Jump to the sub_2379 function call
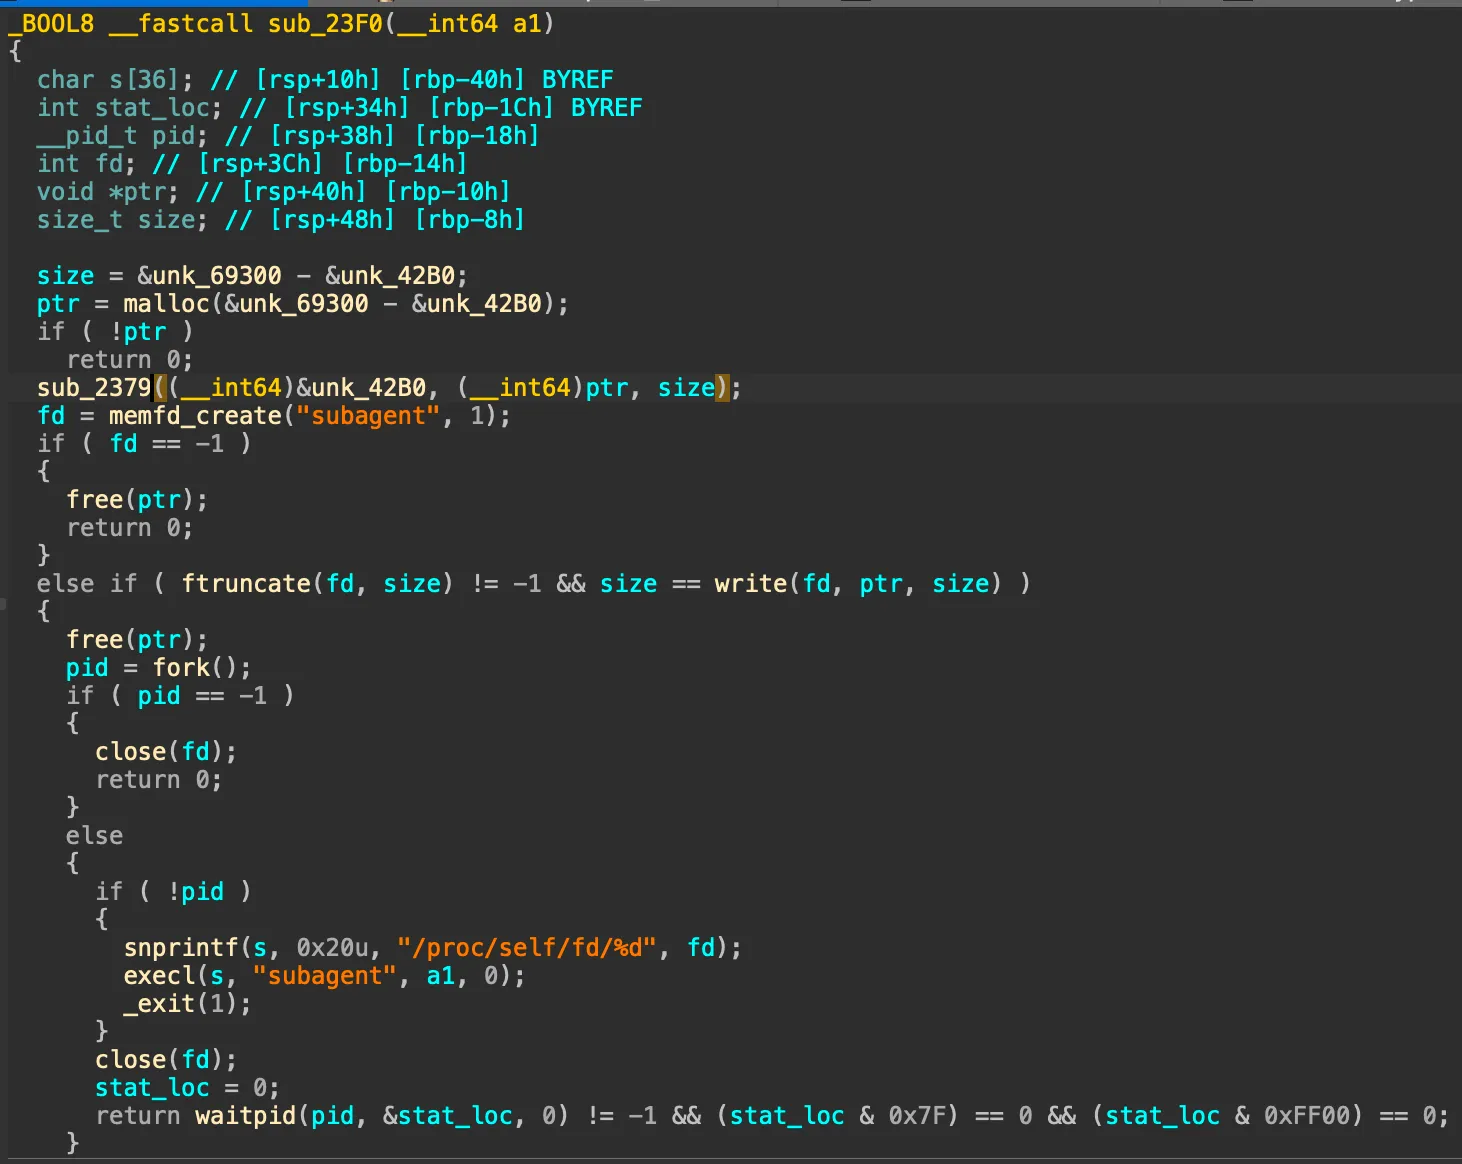1462x1164 pixels. 94,387
